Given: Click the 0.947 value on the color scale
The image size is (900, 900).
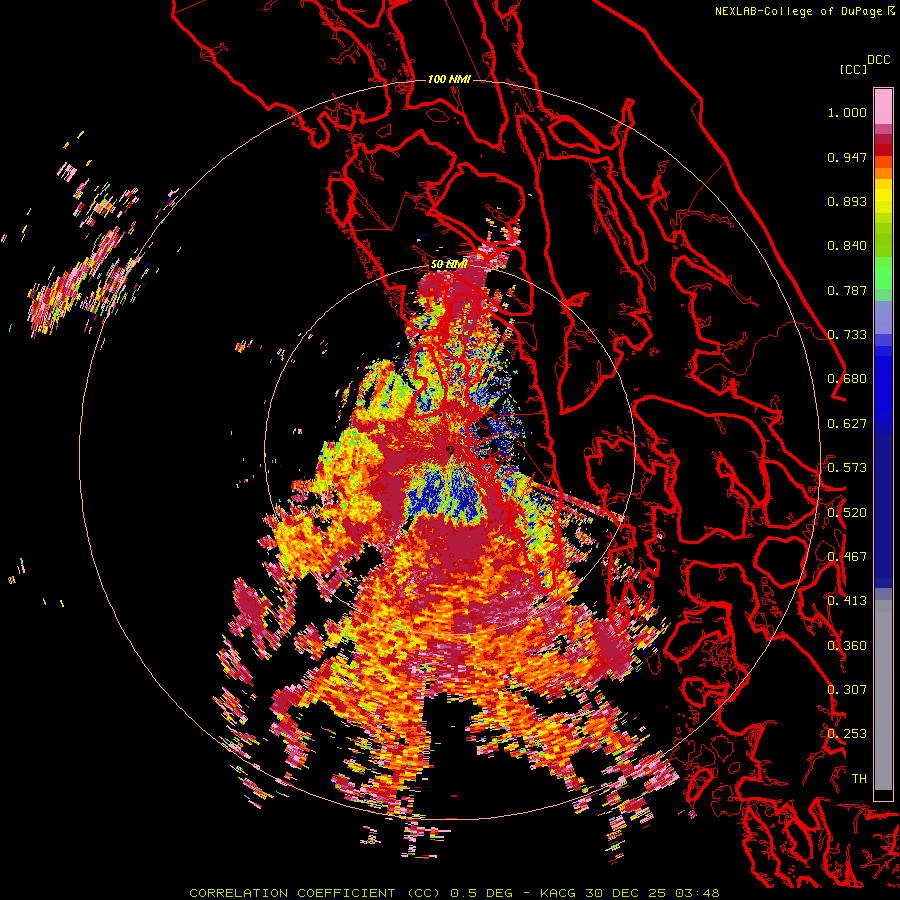Looking at the screenshot, I should (847, 157).
